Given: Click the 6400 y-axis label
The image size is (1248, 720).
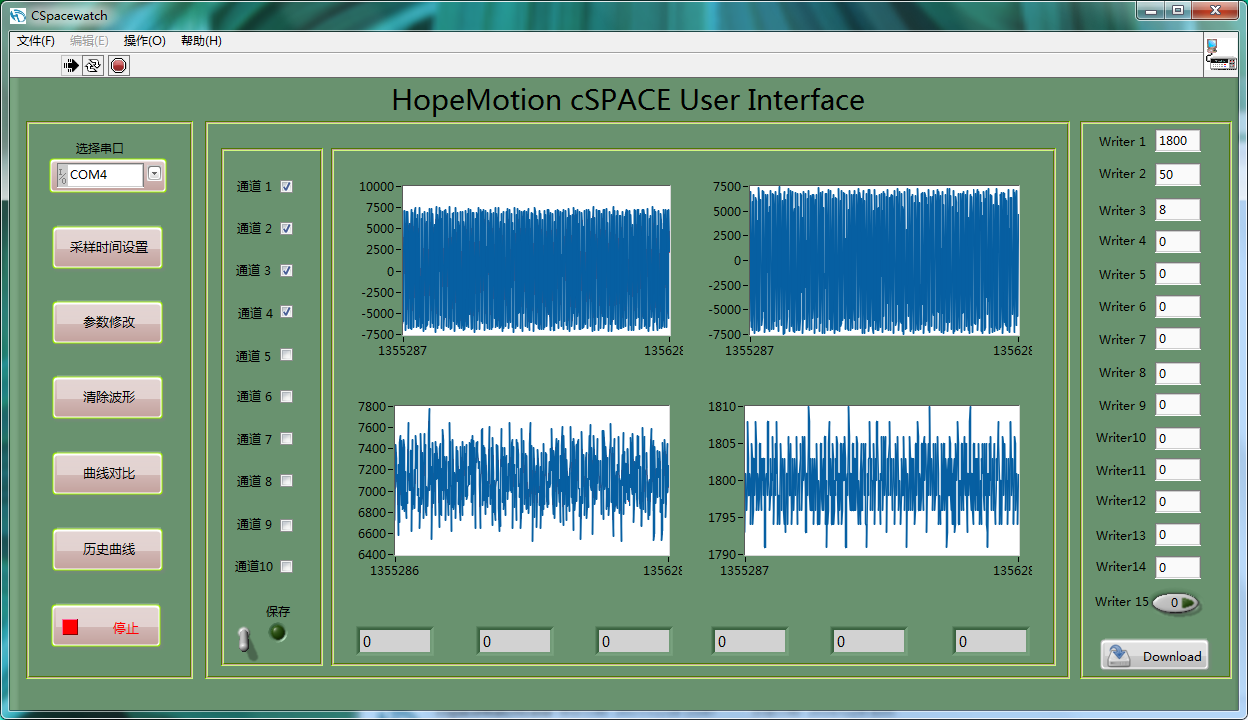Looking at the screenshot, I should (371, 554).
